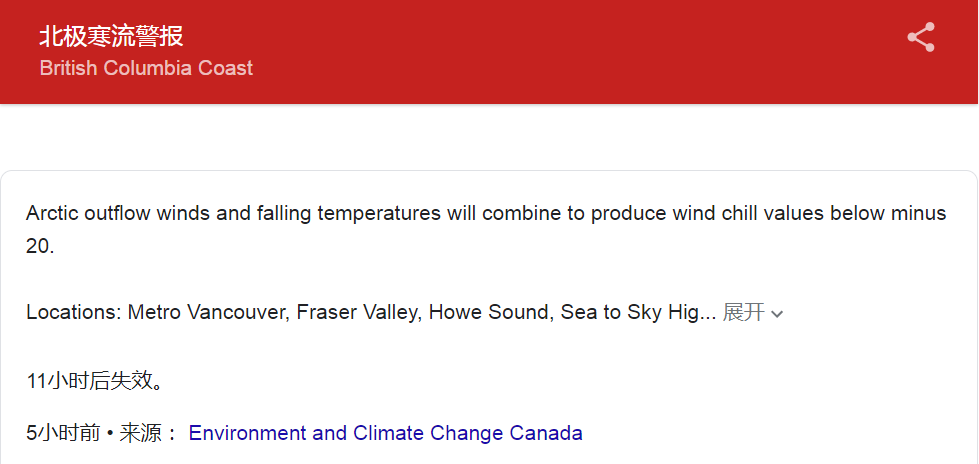Screen dimensions: 979x464
Task: Click empty area of red header banner
Action: click(562, 51)
